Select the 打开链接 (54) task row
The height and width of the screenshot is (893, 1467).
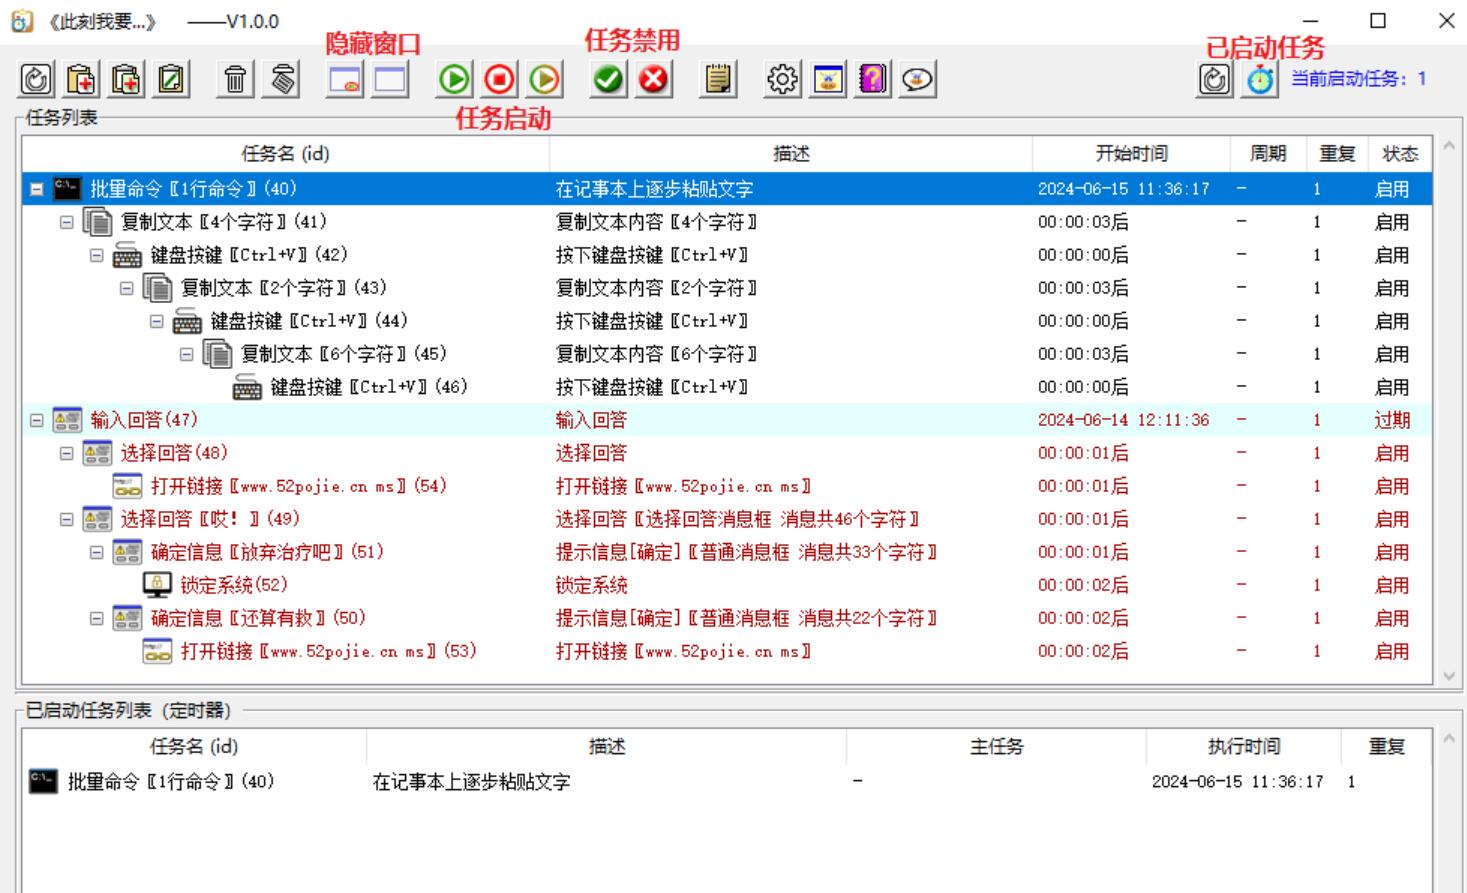click(727, 486)
